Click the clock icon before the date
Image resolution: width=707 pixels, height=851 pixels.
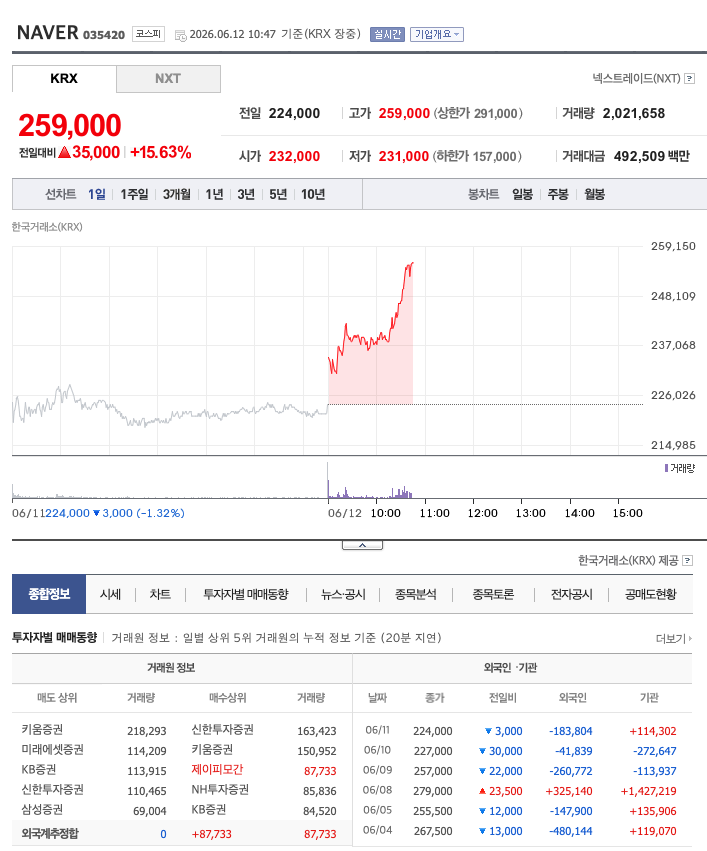[x=181, y=36]
